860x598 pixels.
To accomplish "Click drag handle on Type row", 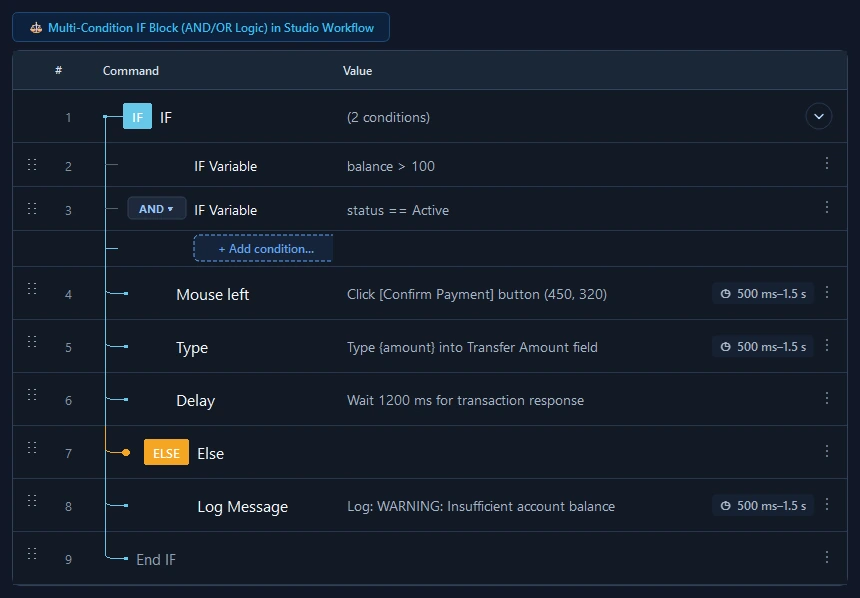I will [x=32, y=341].
